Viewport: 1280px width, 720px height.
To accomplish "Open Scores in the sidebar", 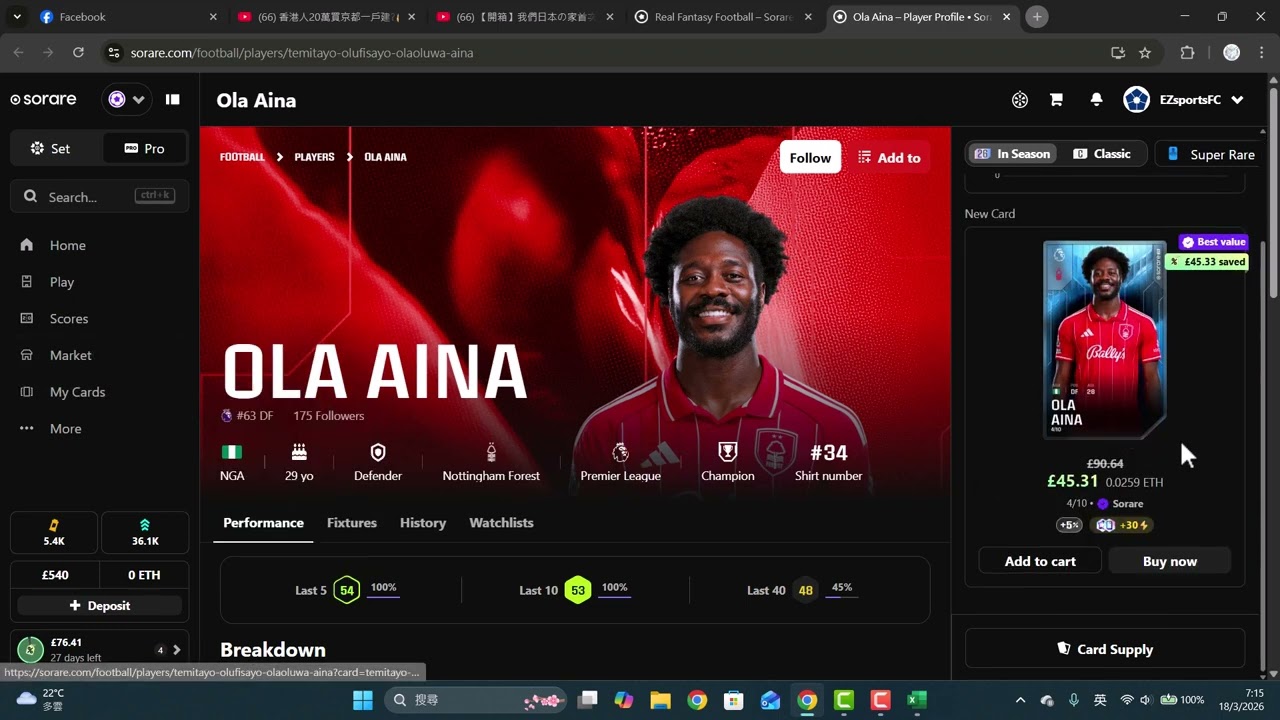I will pos(69,319).
